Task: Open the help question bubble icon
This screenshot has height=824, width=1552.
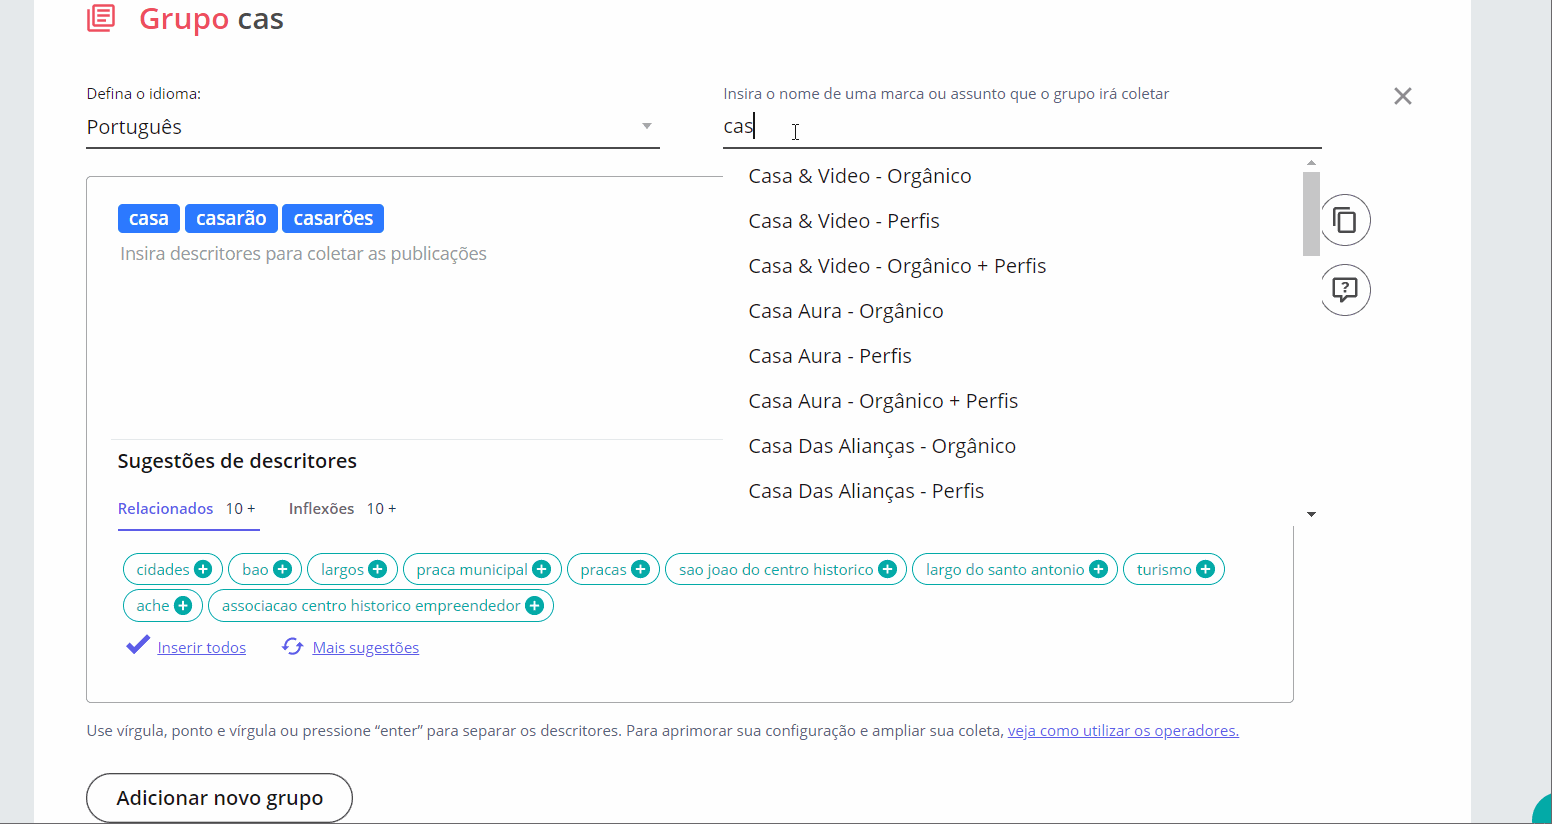Action: pos(1345,290)
